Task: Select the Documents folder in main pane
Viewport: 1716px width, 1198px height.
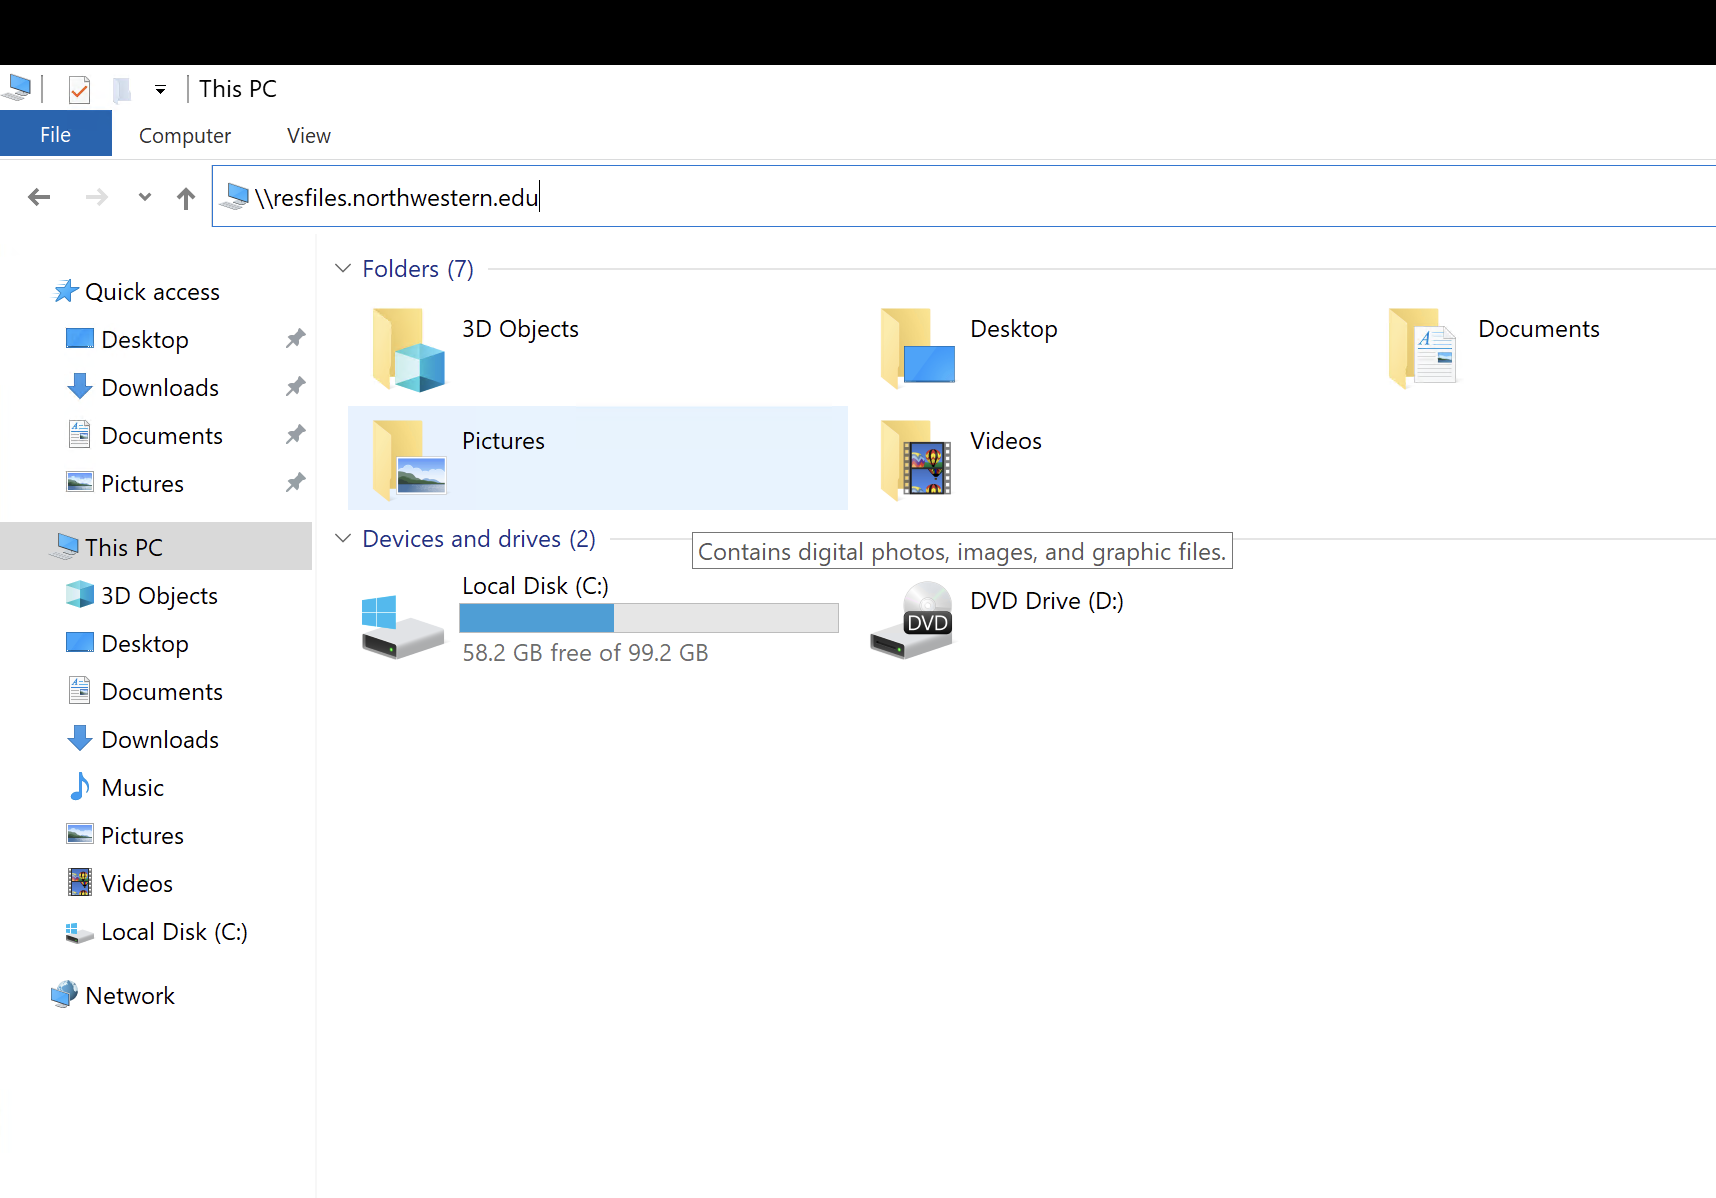Action: [x=1422, y=349]
